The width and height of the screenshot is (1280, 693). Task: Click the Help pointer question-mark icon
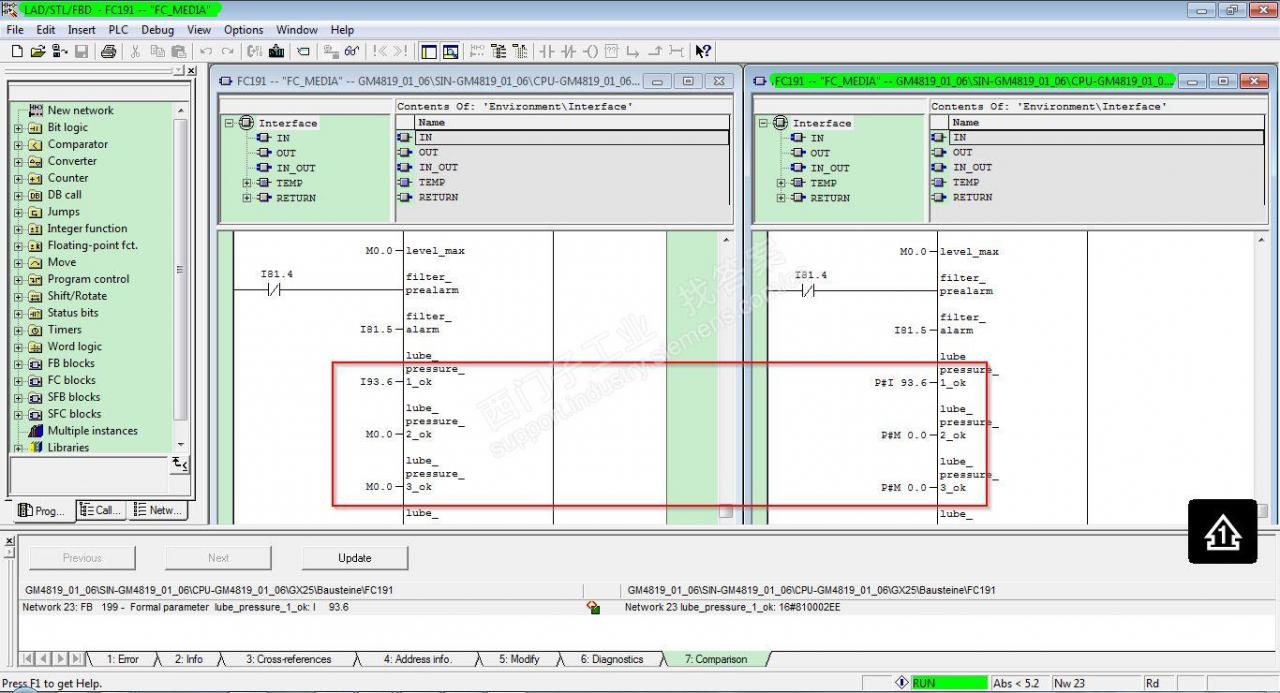pos(703,51)
